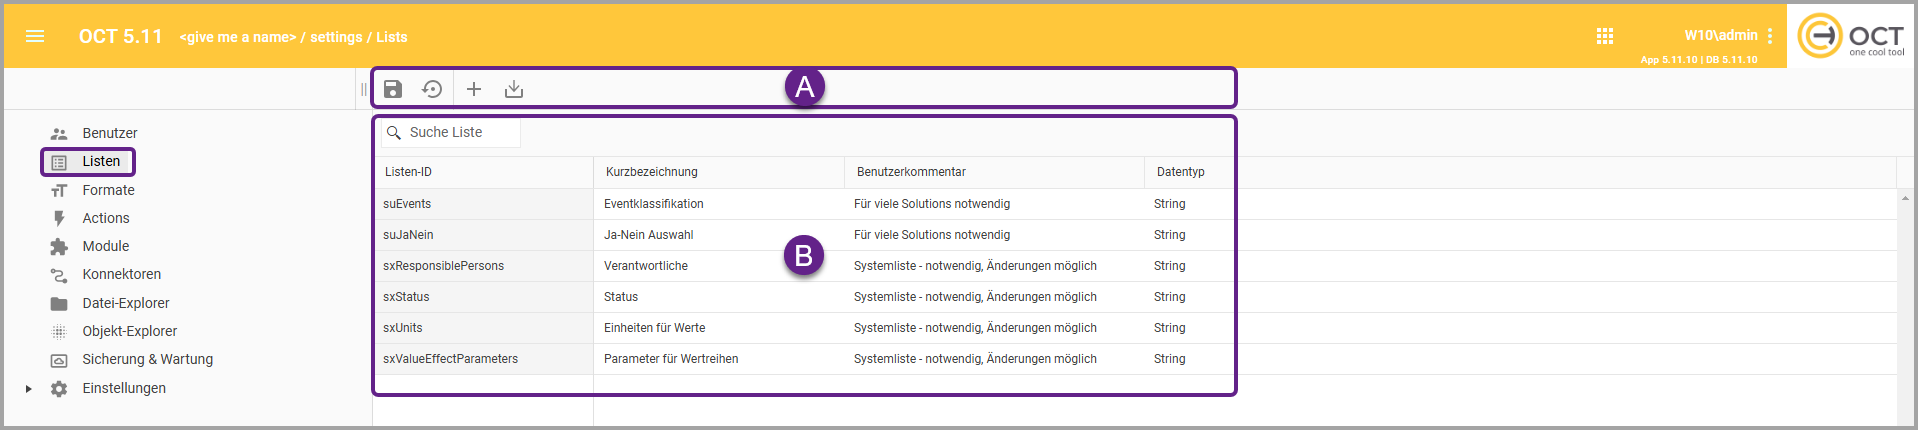Click into the Suche Liste field

coord(460,132)
